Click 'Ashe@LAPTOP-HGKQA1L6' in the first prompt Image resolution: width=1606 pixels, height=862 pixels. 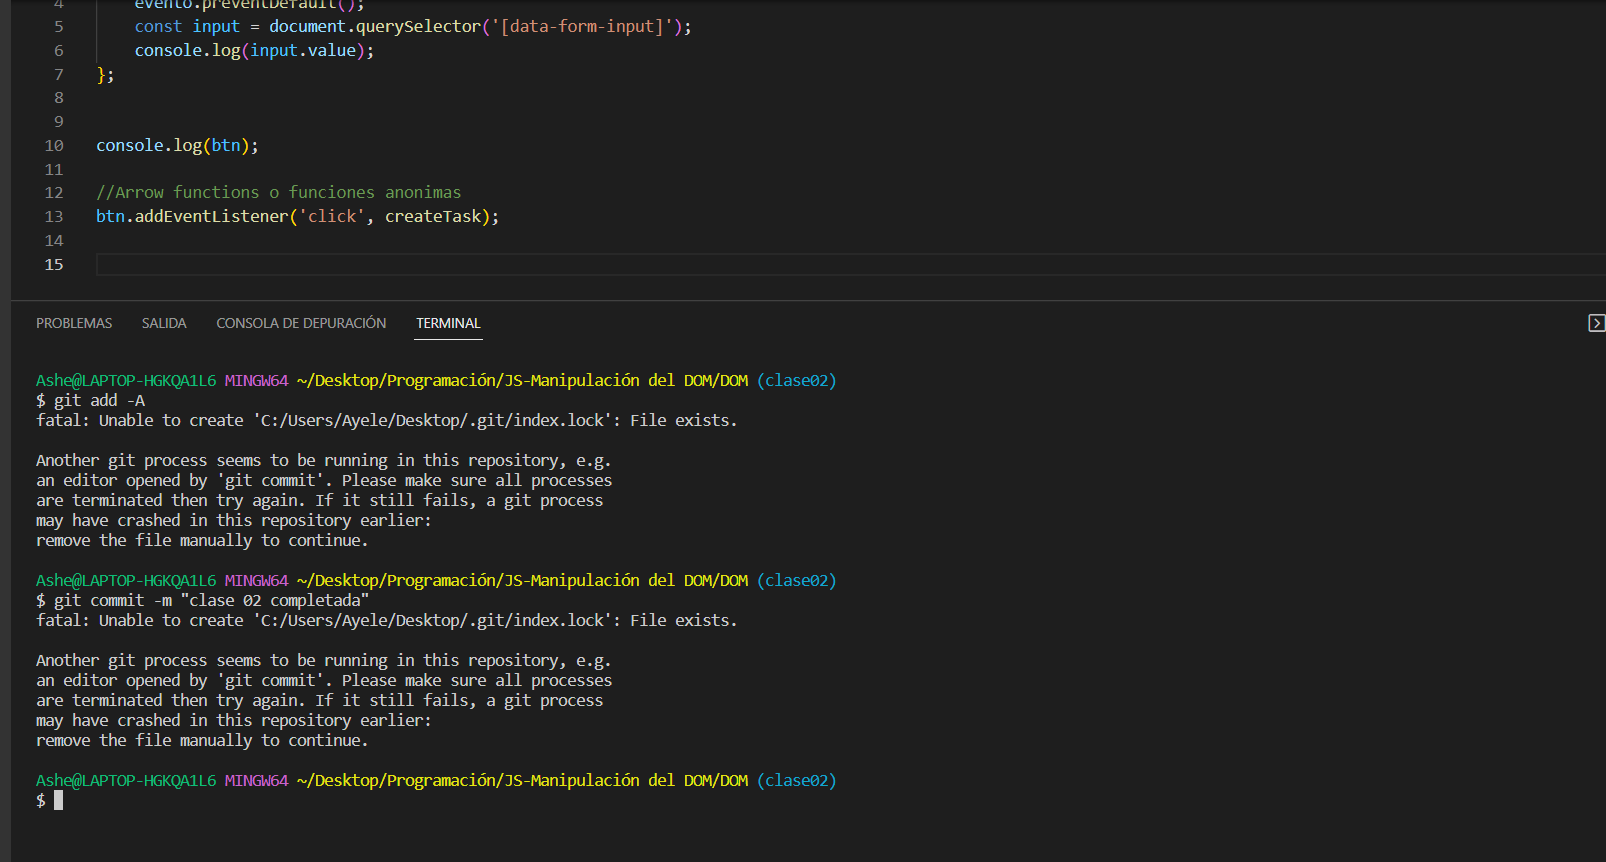pyautogui.click(x=126, y=380)
